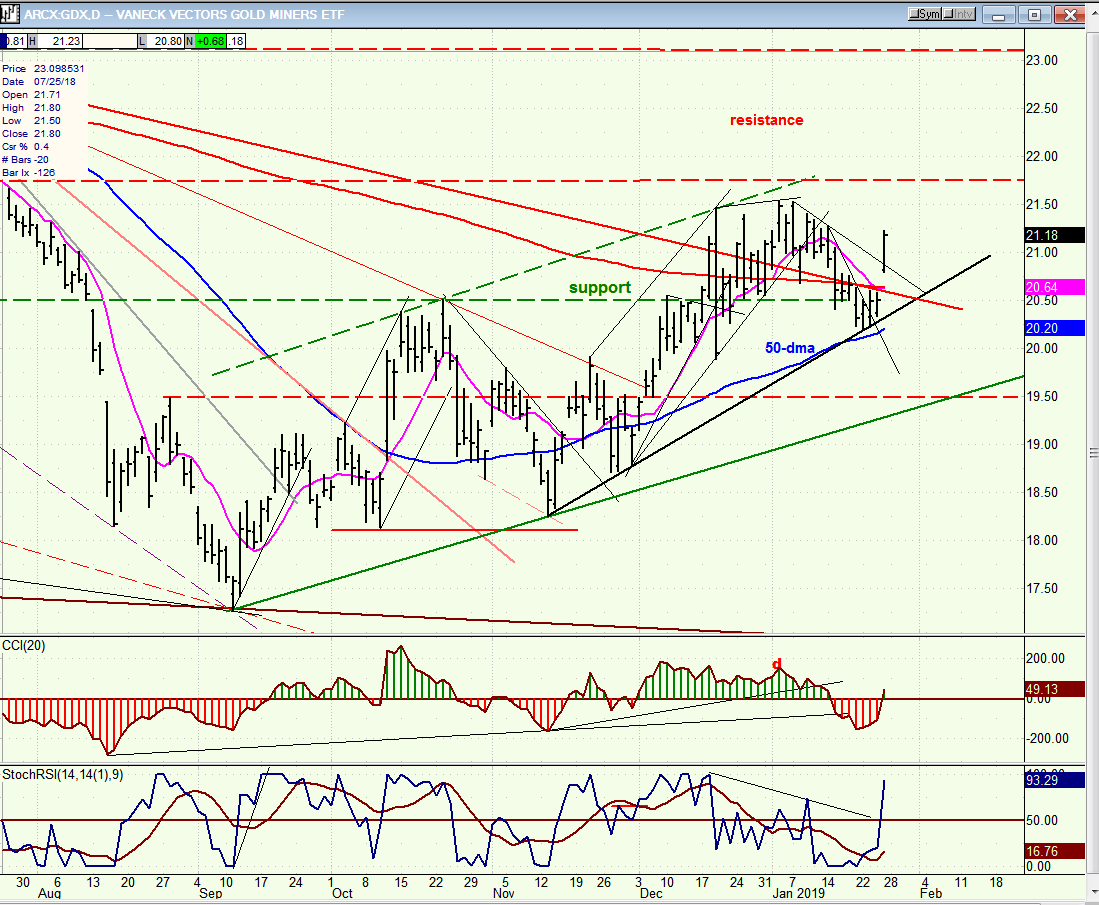The height and width of the screenshot is (905, 1099).
Task: Click the 'Bar Ix -126' data row
Action: [29, 172]
